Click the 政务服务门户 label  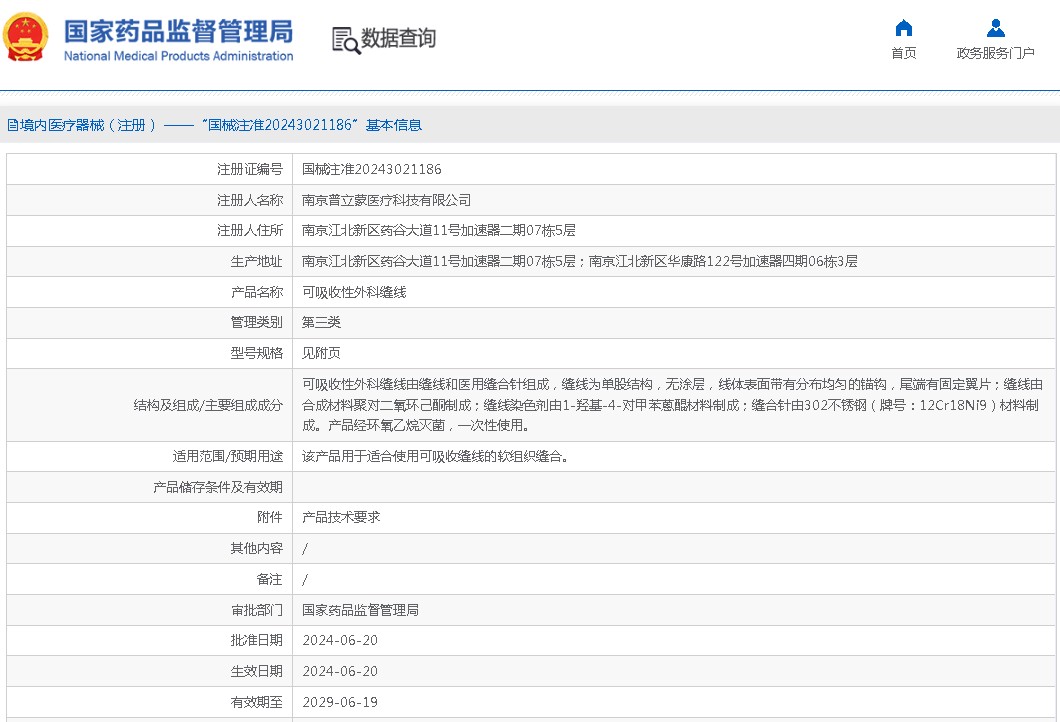(995, 53)
